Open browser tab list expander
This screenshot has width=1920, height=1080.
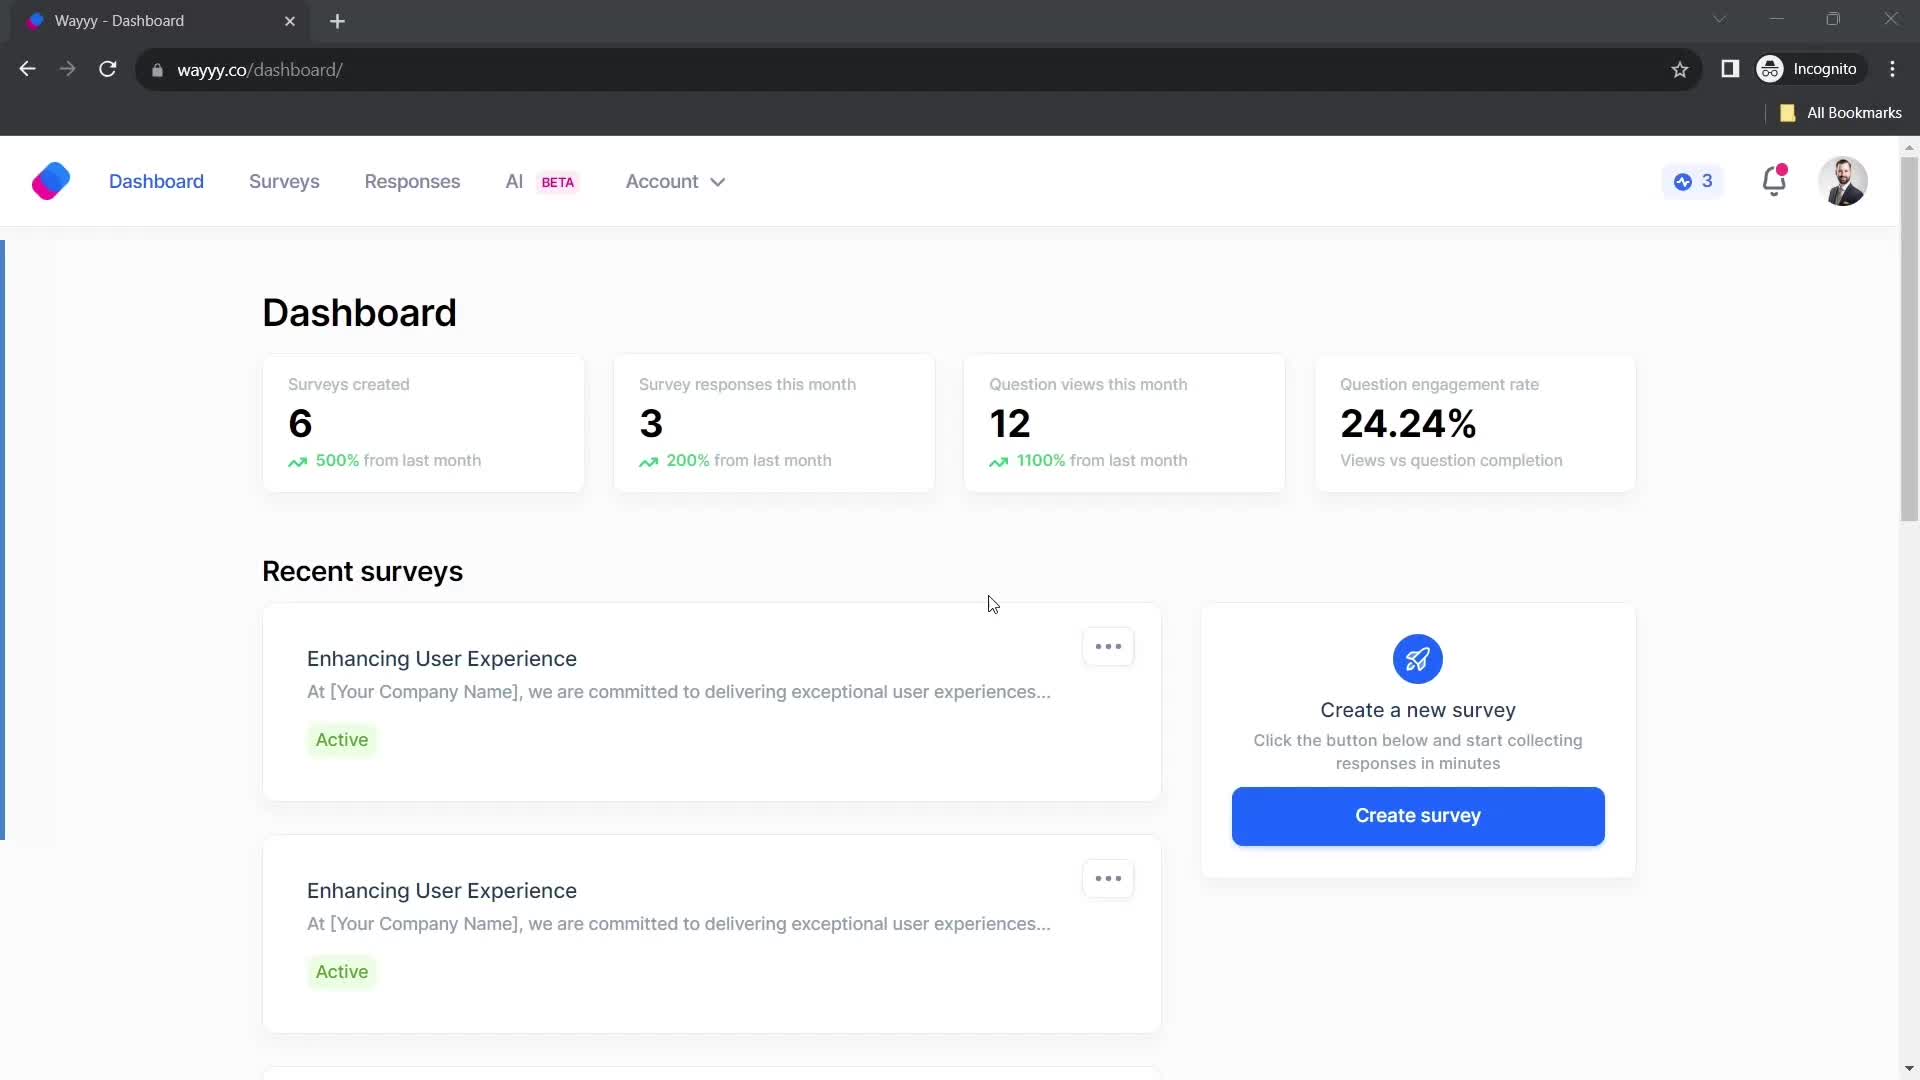pos(1720,20)
